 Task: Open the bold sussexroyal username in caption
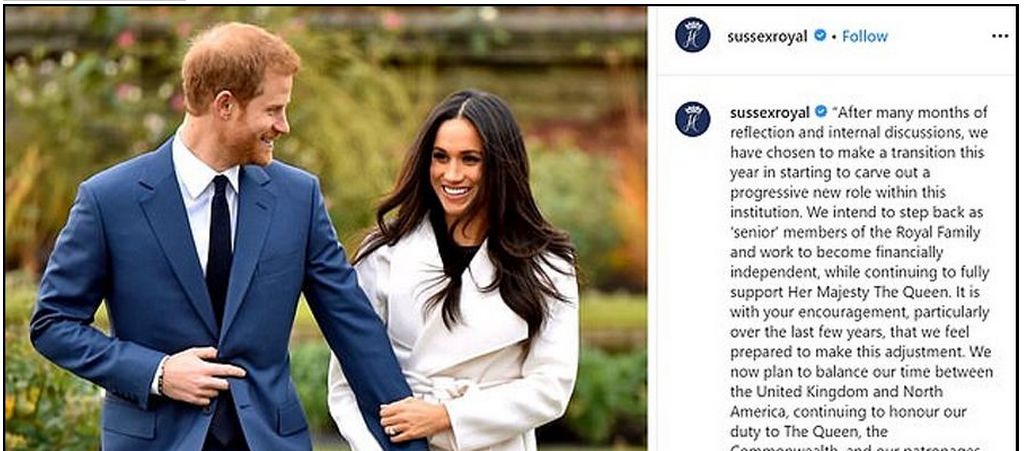tap(770, 113)
